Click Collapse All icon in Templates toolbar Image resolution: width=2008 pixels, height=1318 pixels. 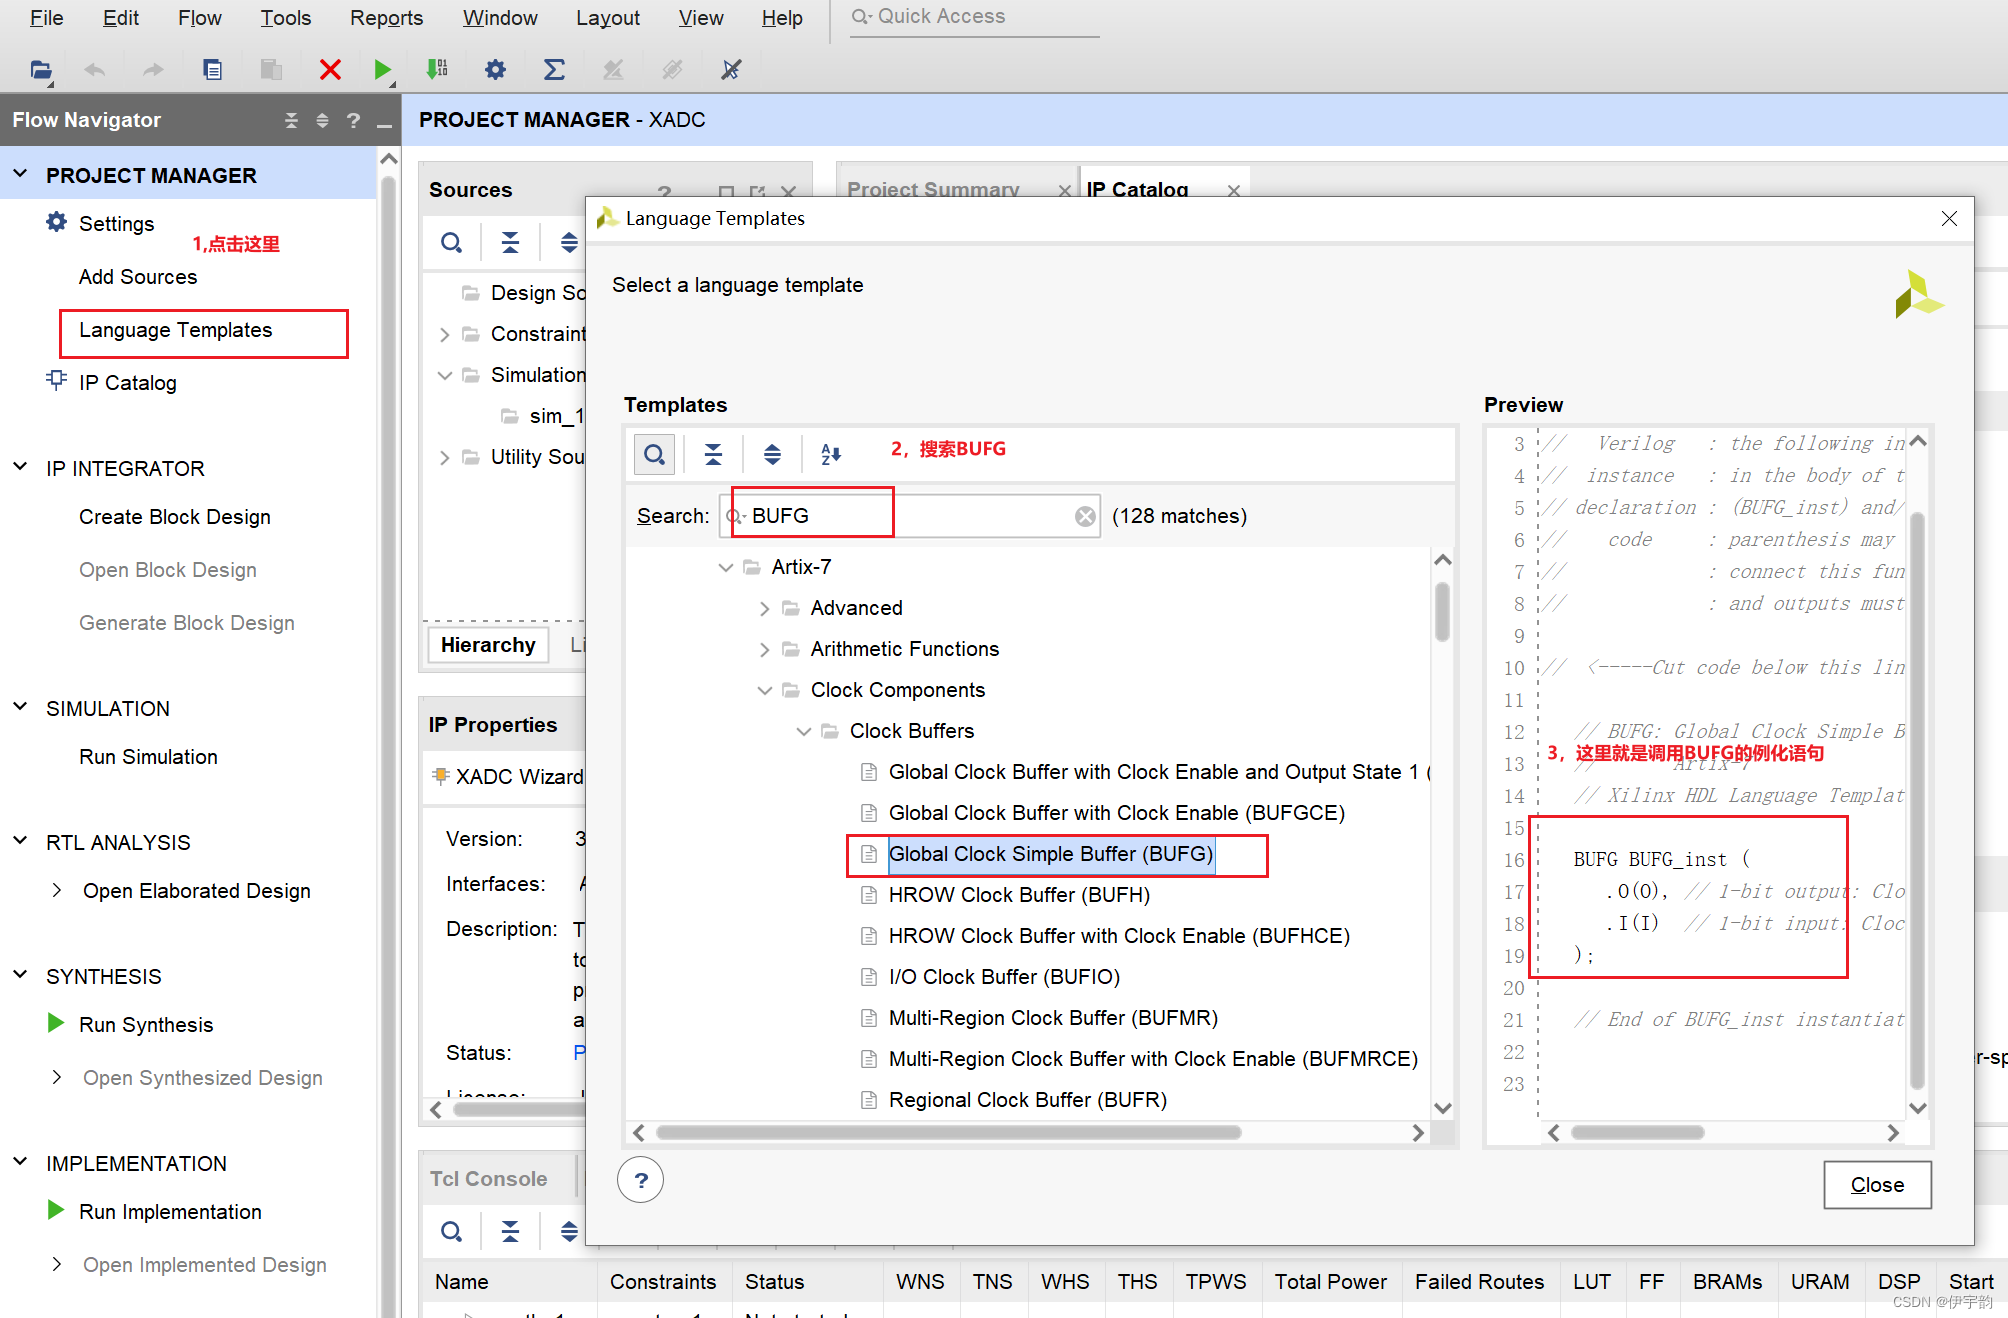point(713,455)
